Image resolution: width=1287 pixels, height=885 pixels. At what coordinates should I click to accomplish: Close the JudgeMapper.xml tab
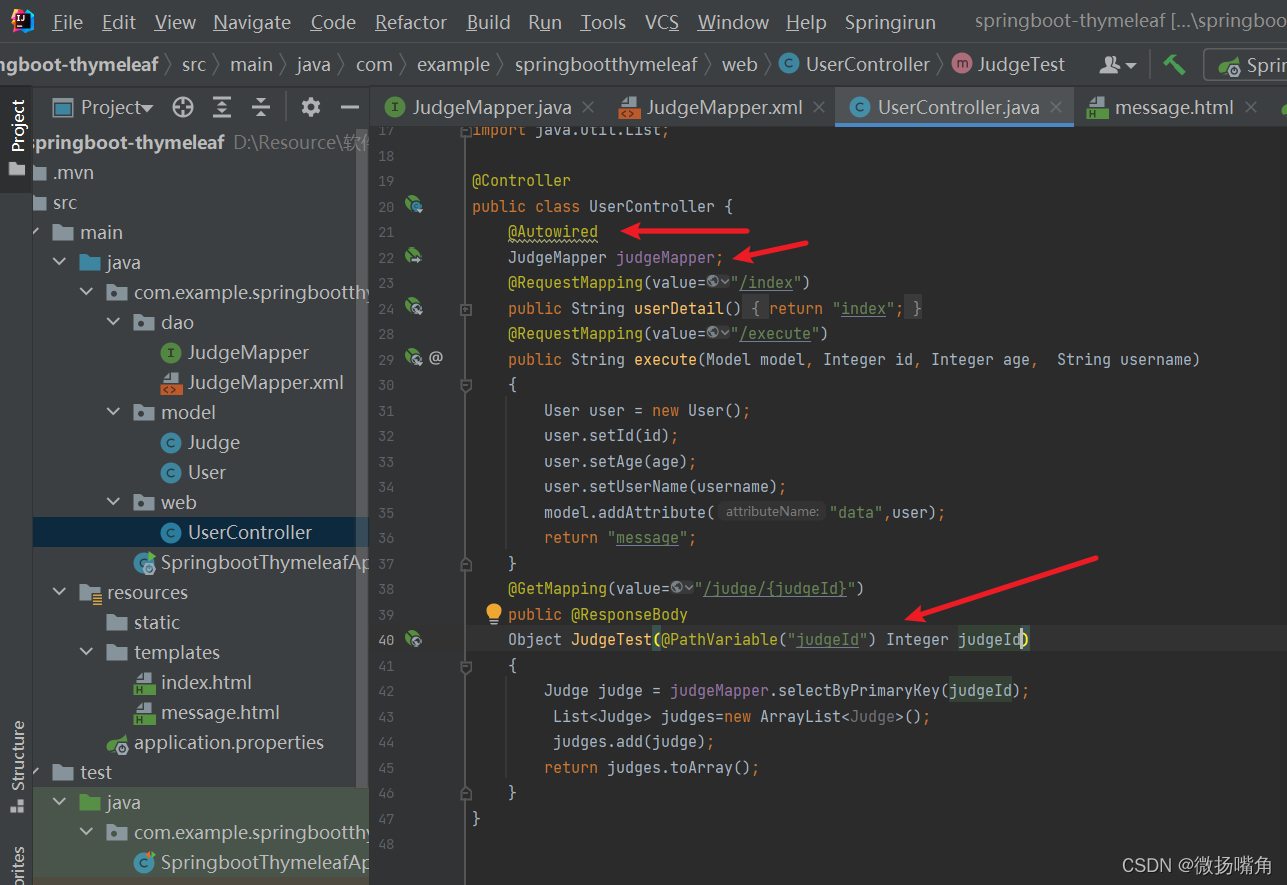(818, 107)
